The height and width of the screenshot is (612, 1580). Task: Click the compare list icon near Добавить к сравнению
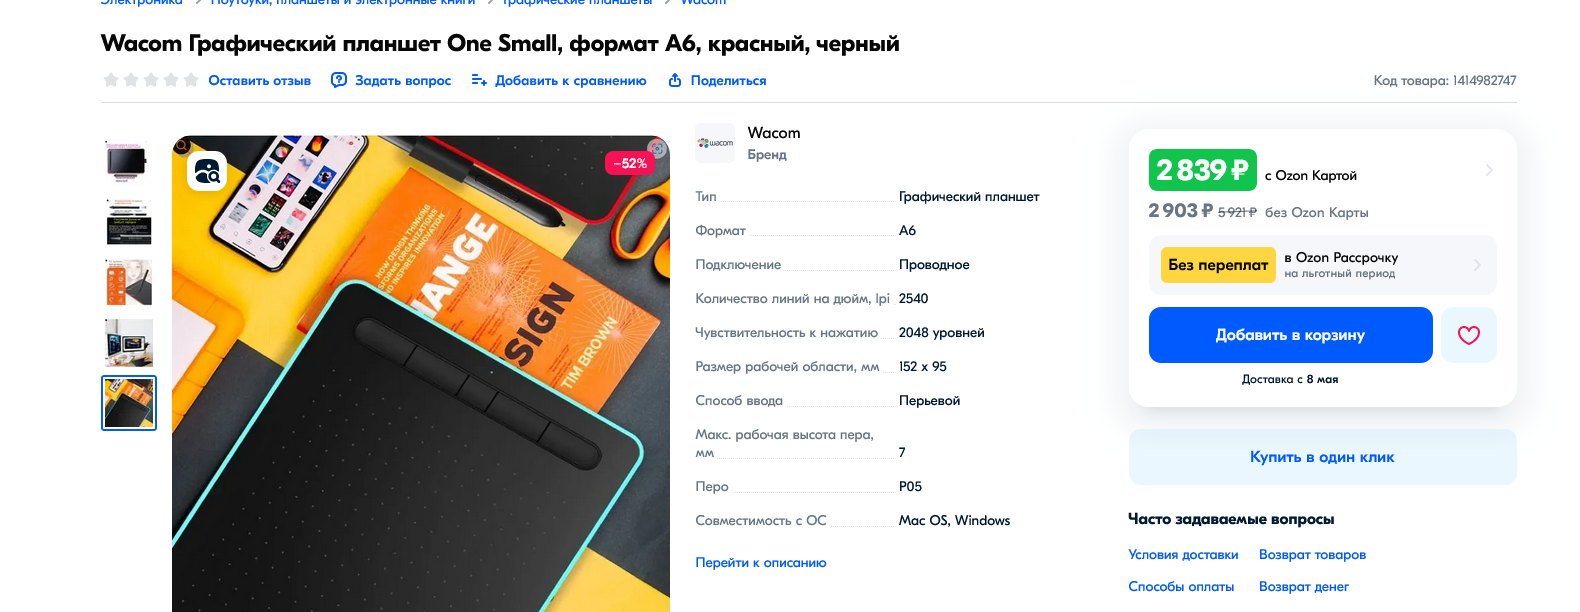coord(479,80)
